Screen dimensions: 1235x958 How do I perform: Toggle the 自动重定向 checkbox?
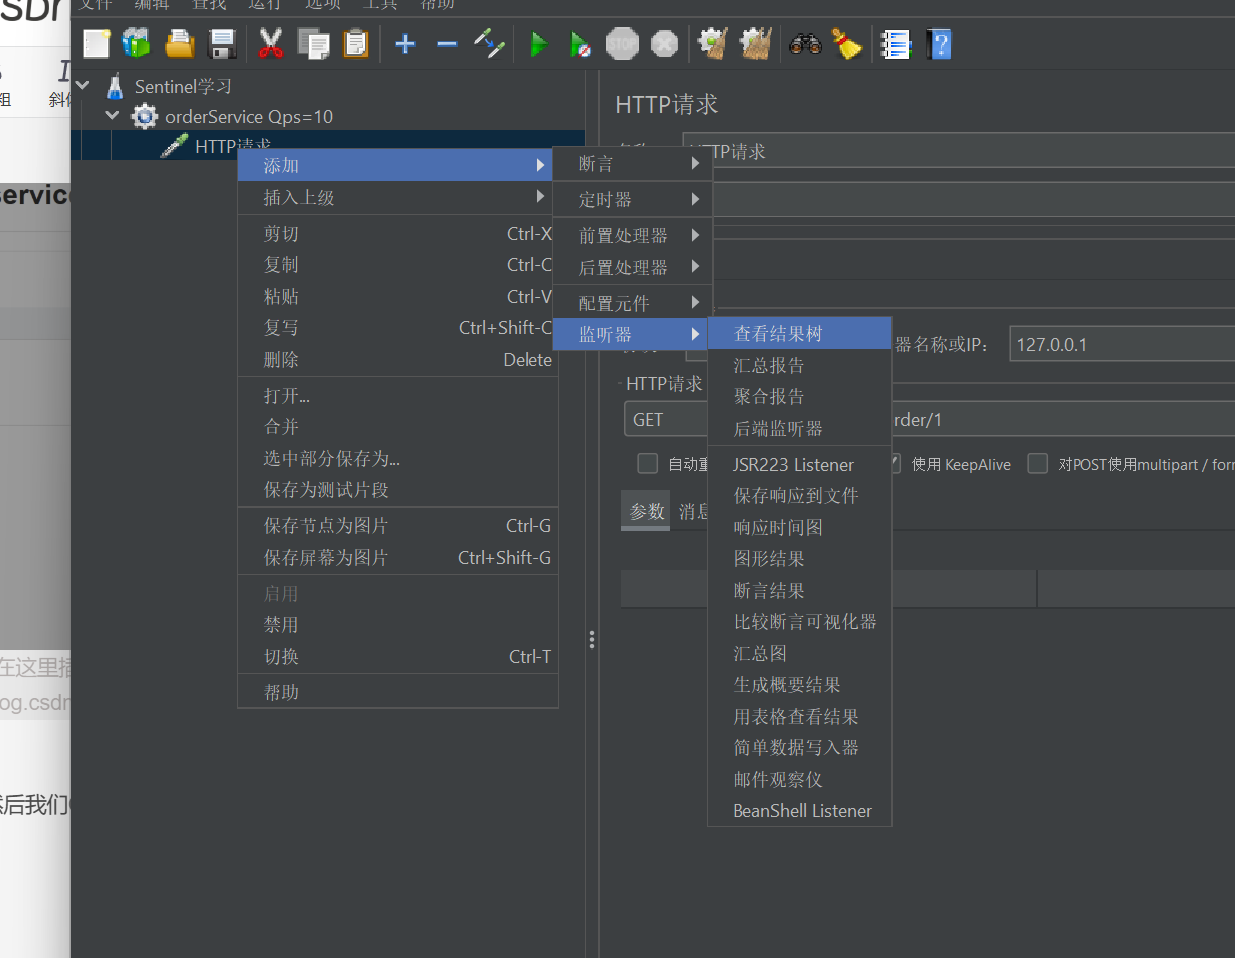click(x=648, y=463)
